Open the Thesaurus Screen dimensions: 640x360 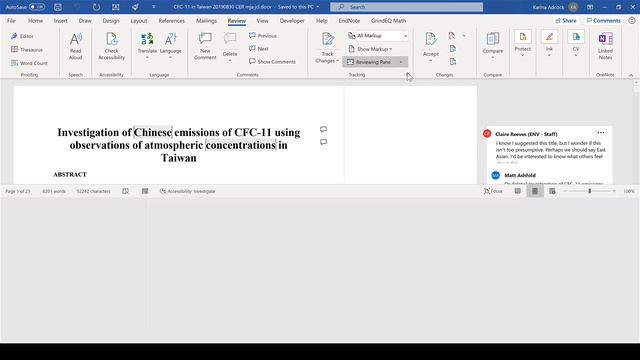pos(27,50)
